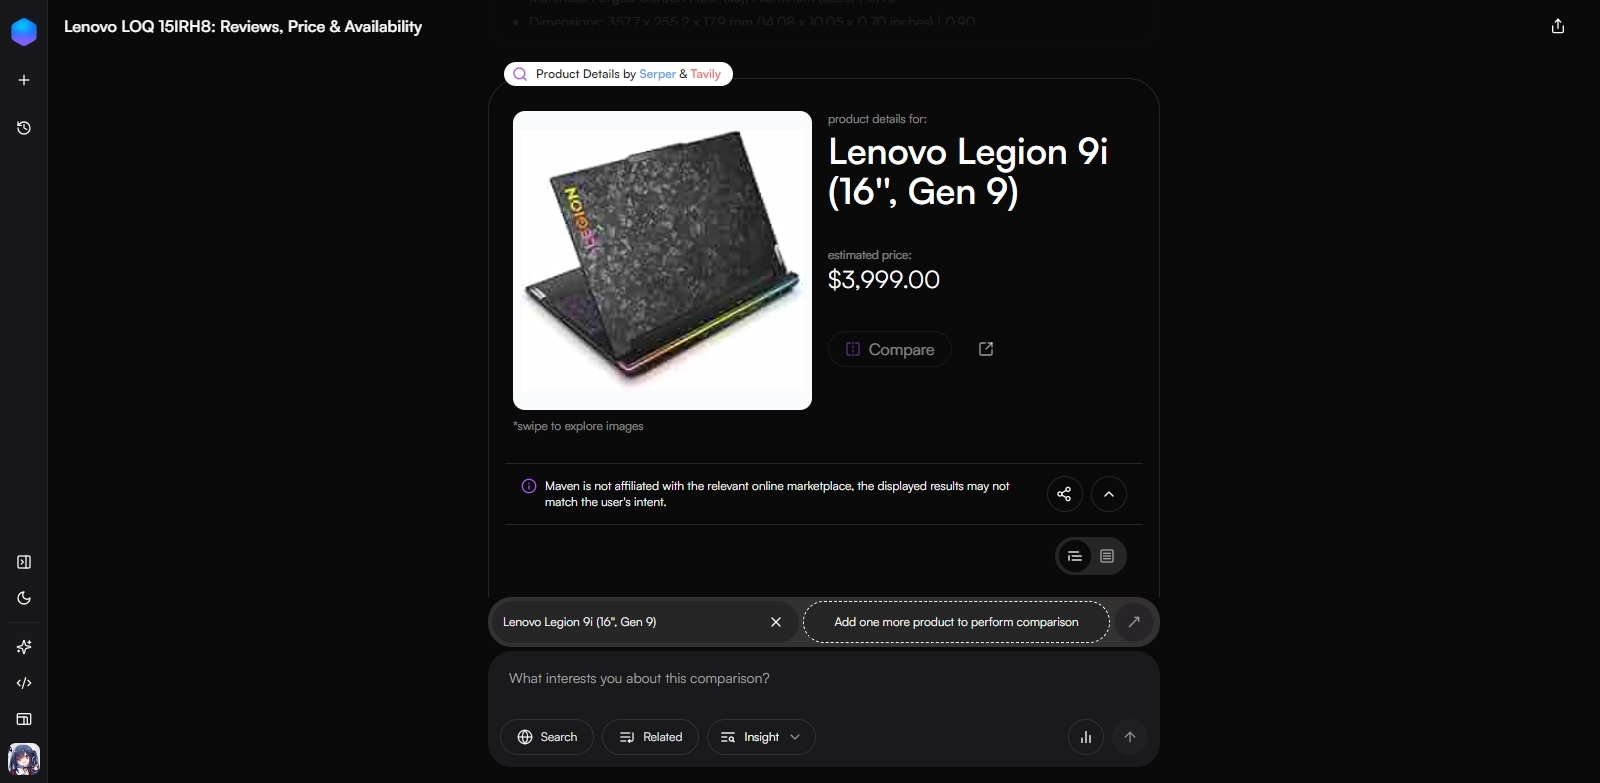
Task: Click the comparison question input field
Action: (823, 679)
